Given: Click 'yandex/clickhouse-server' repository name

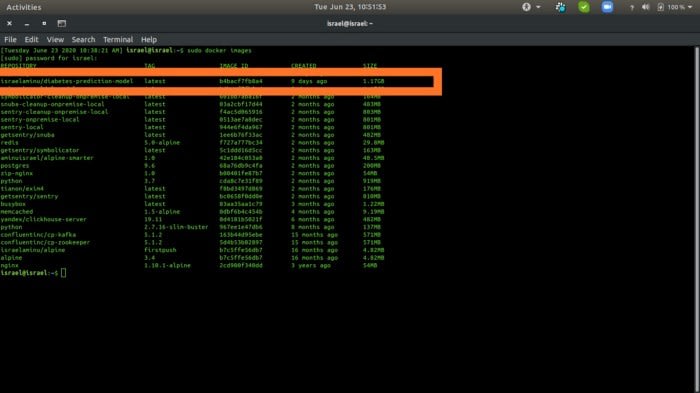Looking at the screenshot, I should [43, 219].
